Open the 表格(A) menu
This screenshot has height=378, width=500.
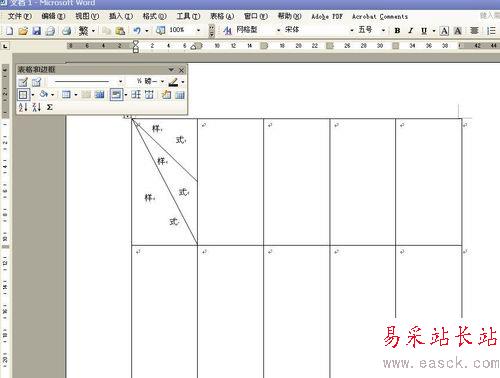pyautogui.click(x=222, y=16)
